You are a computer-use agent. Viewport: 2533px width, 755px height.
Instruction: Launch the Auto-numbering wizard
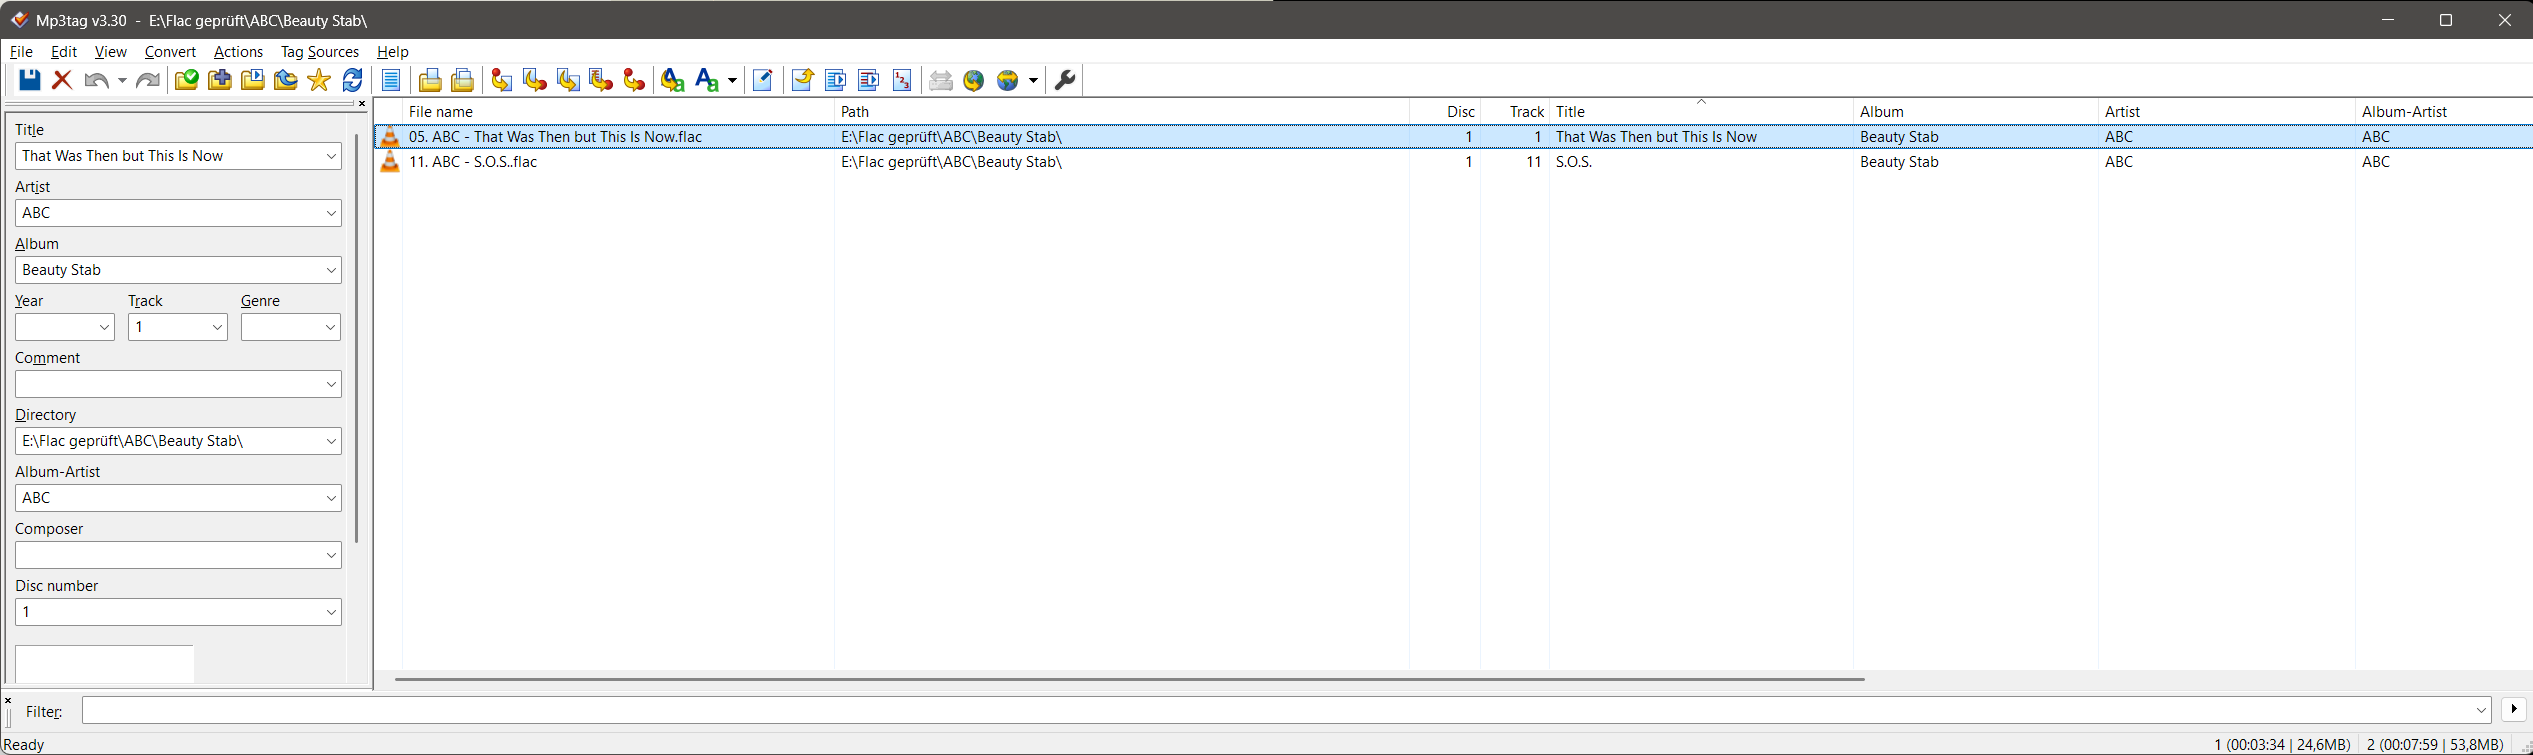[x=902, y=80]
